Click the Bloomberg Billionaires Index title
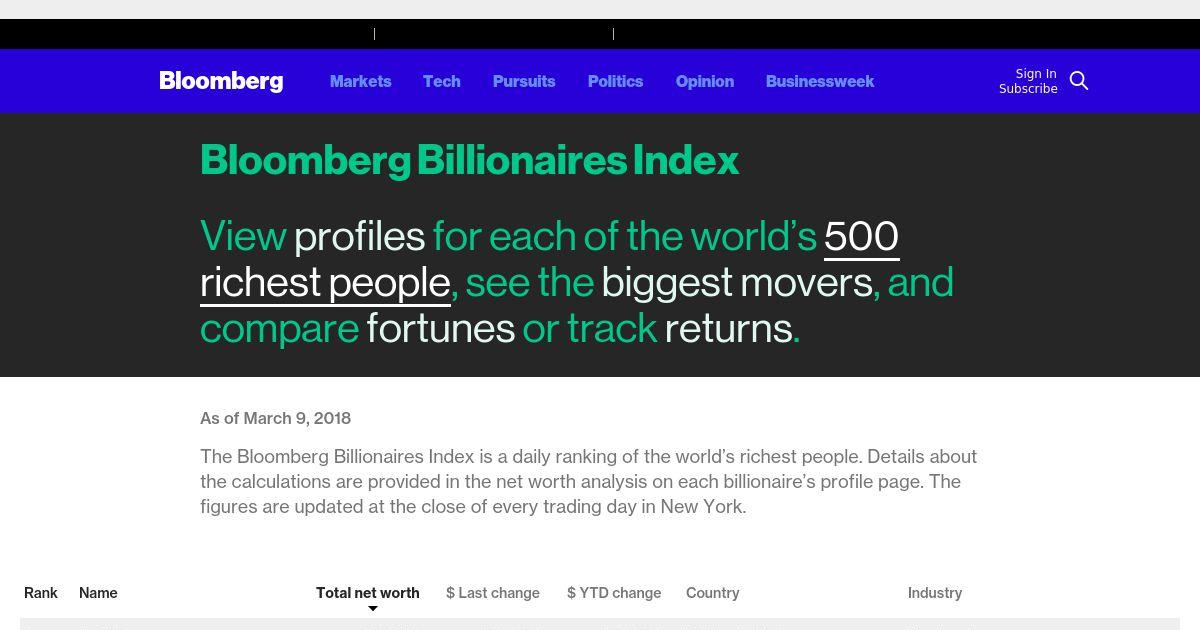Screen dimensions: 1200x630 pyautogui.click(x=470, y=160)
